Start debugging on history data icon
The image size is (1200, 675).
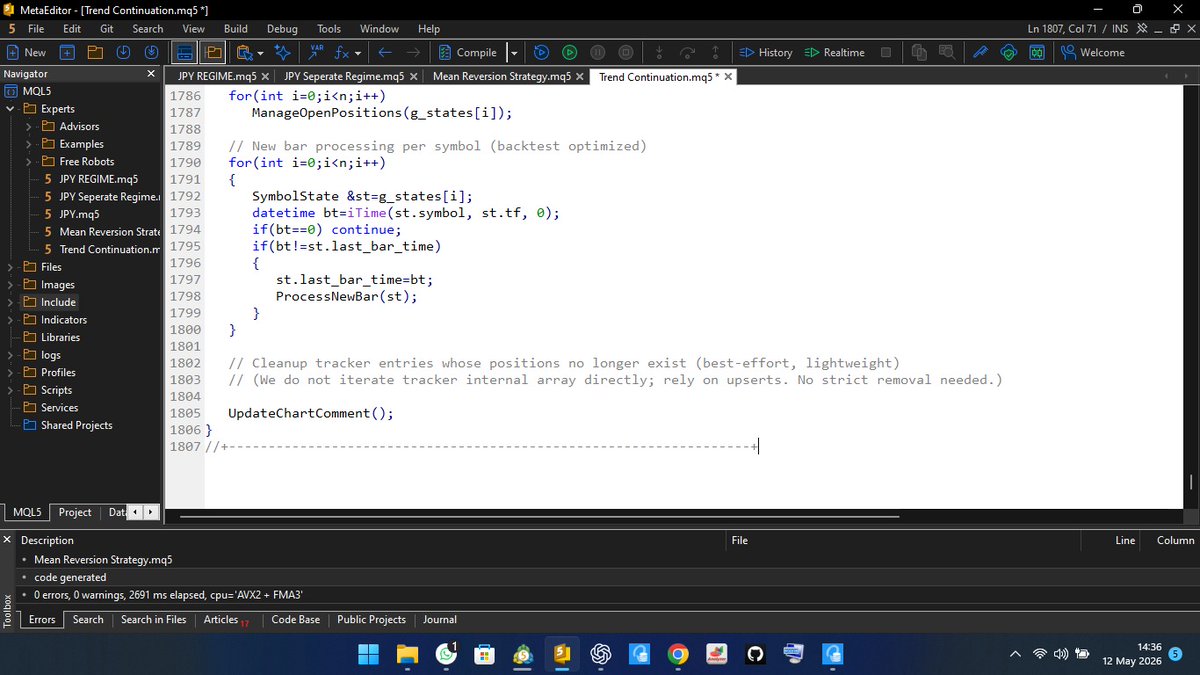(x=541, y=52)
